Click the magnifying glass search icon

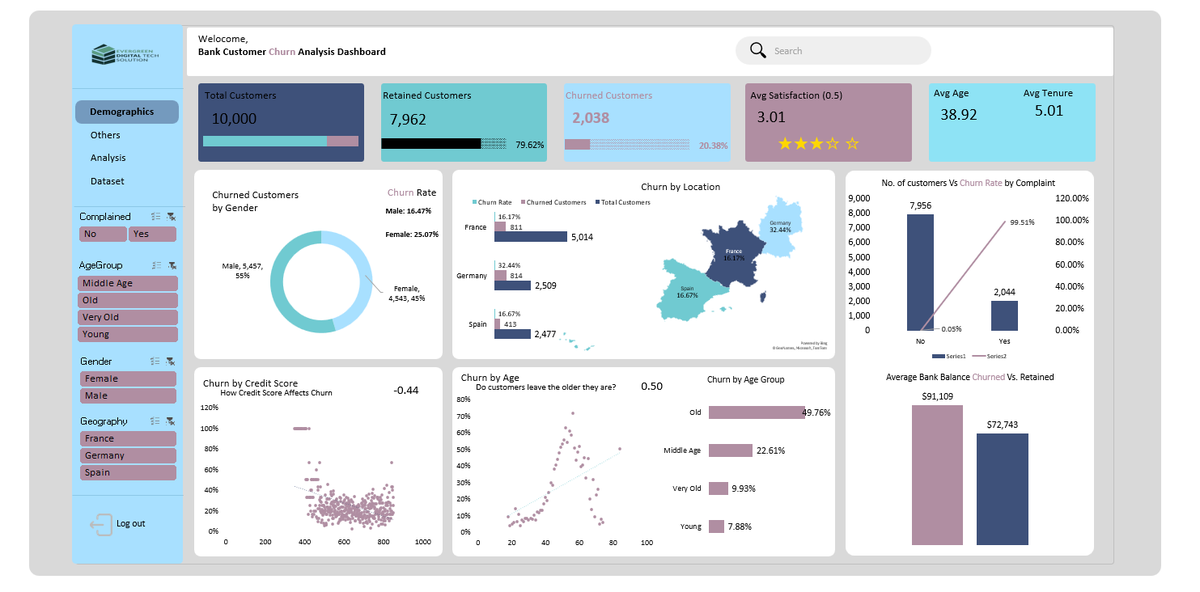(757, 51)
